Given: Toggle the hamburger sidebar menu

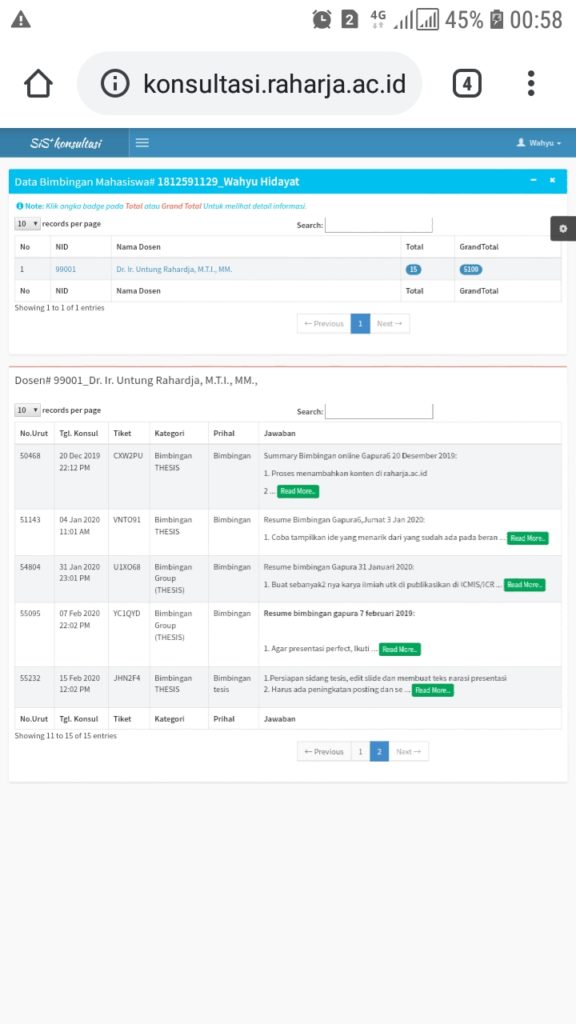Looking at the screenshot, I should click(142, 143).
